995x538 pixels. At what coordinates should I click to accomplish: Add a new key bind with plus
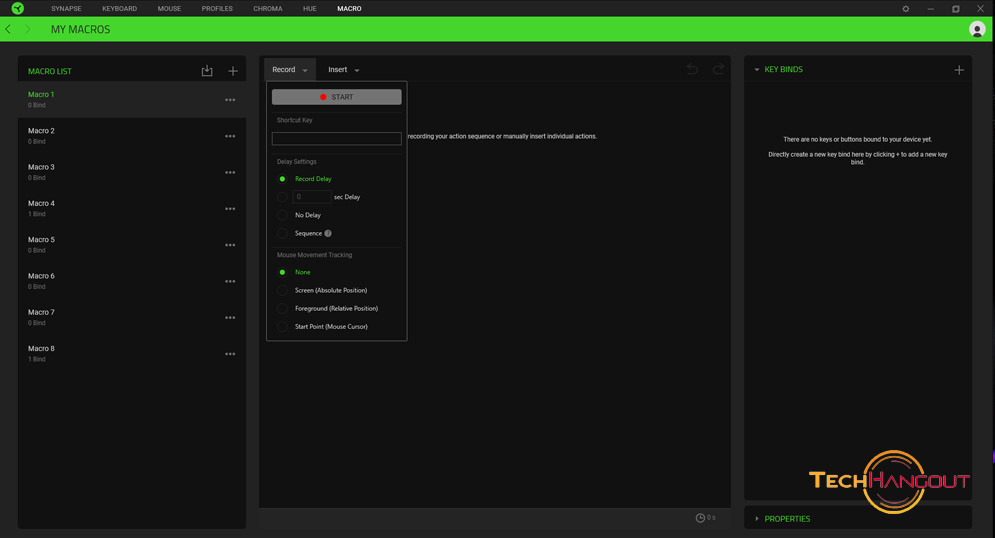tap(959, 70)
